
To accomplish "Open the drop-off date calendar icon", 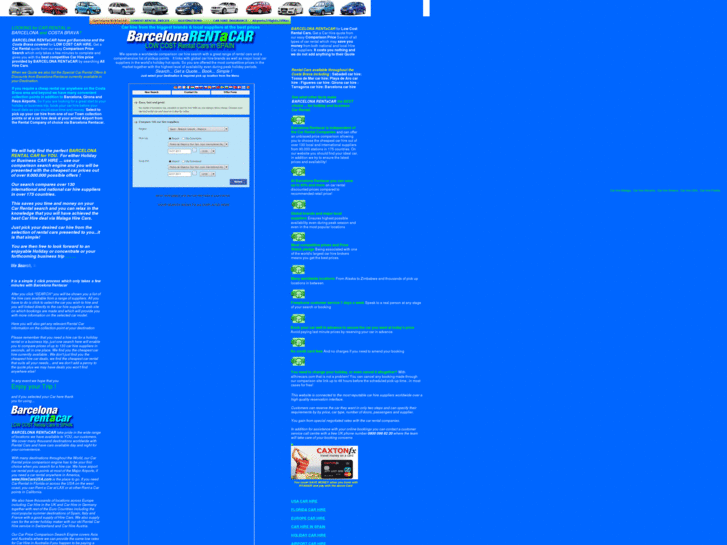I will point(195,173).
